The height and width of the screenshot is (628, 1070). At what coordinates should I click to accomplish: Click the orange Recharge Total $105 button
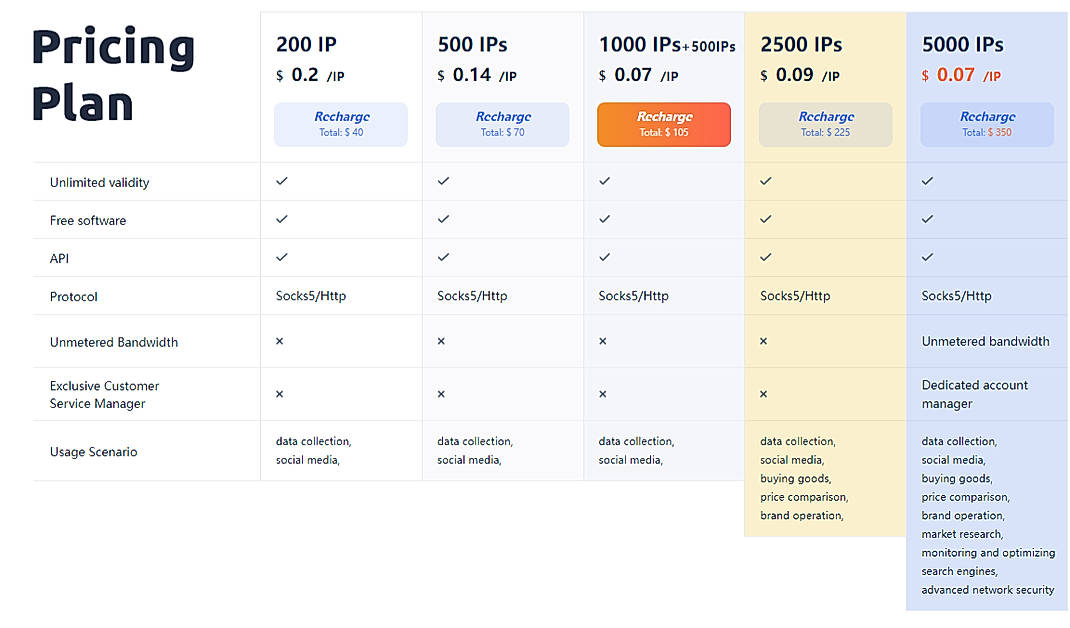(663, 123)
